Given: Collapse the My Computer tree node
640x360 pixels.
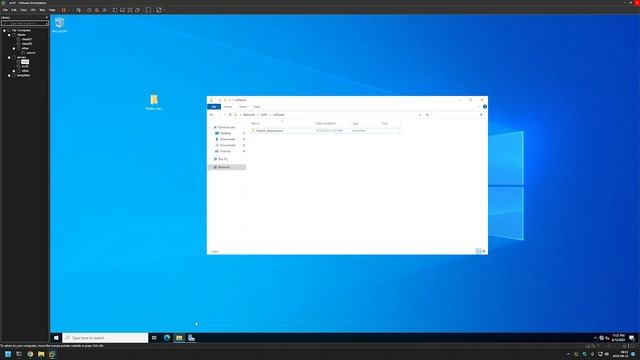Looking at the screenshot, I should pos(4,30).
